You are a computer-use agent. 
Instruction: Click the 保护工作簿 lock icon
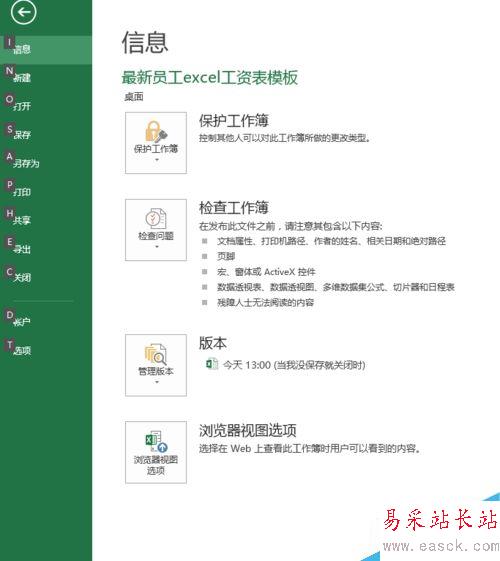[156, 131]
